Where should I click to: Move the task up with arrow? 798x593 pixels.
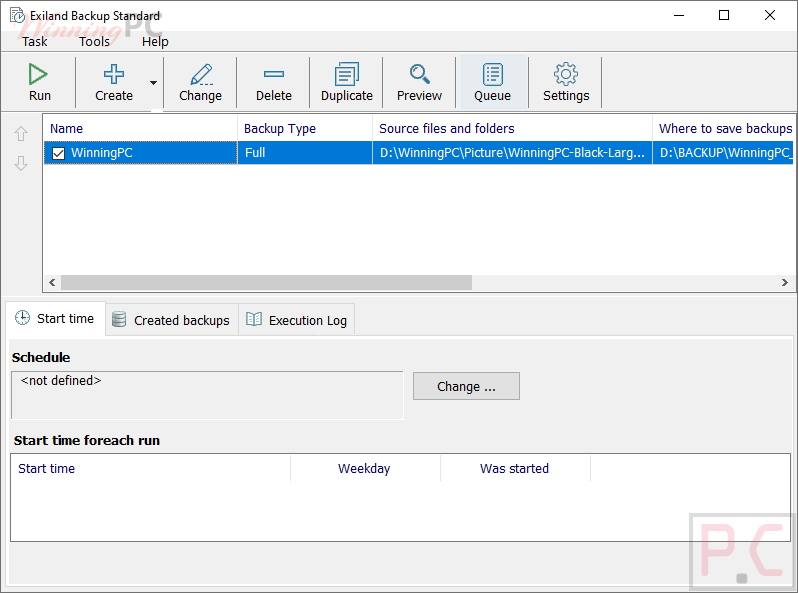pos(21,134)
